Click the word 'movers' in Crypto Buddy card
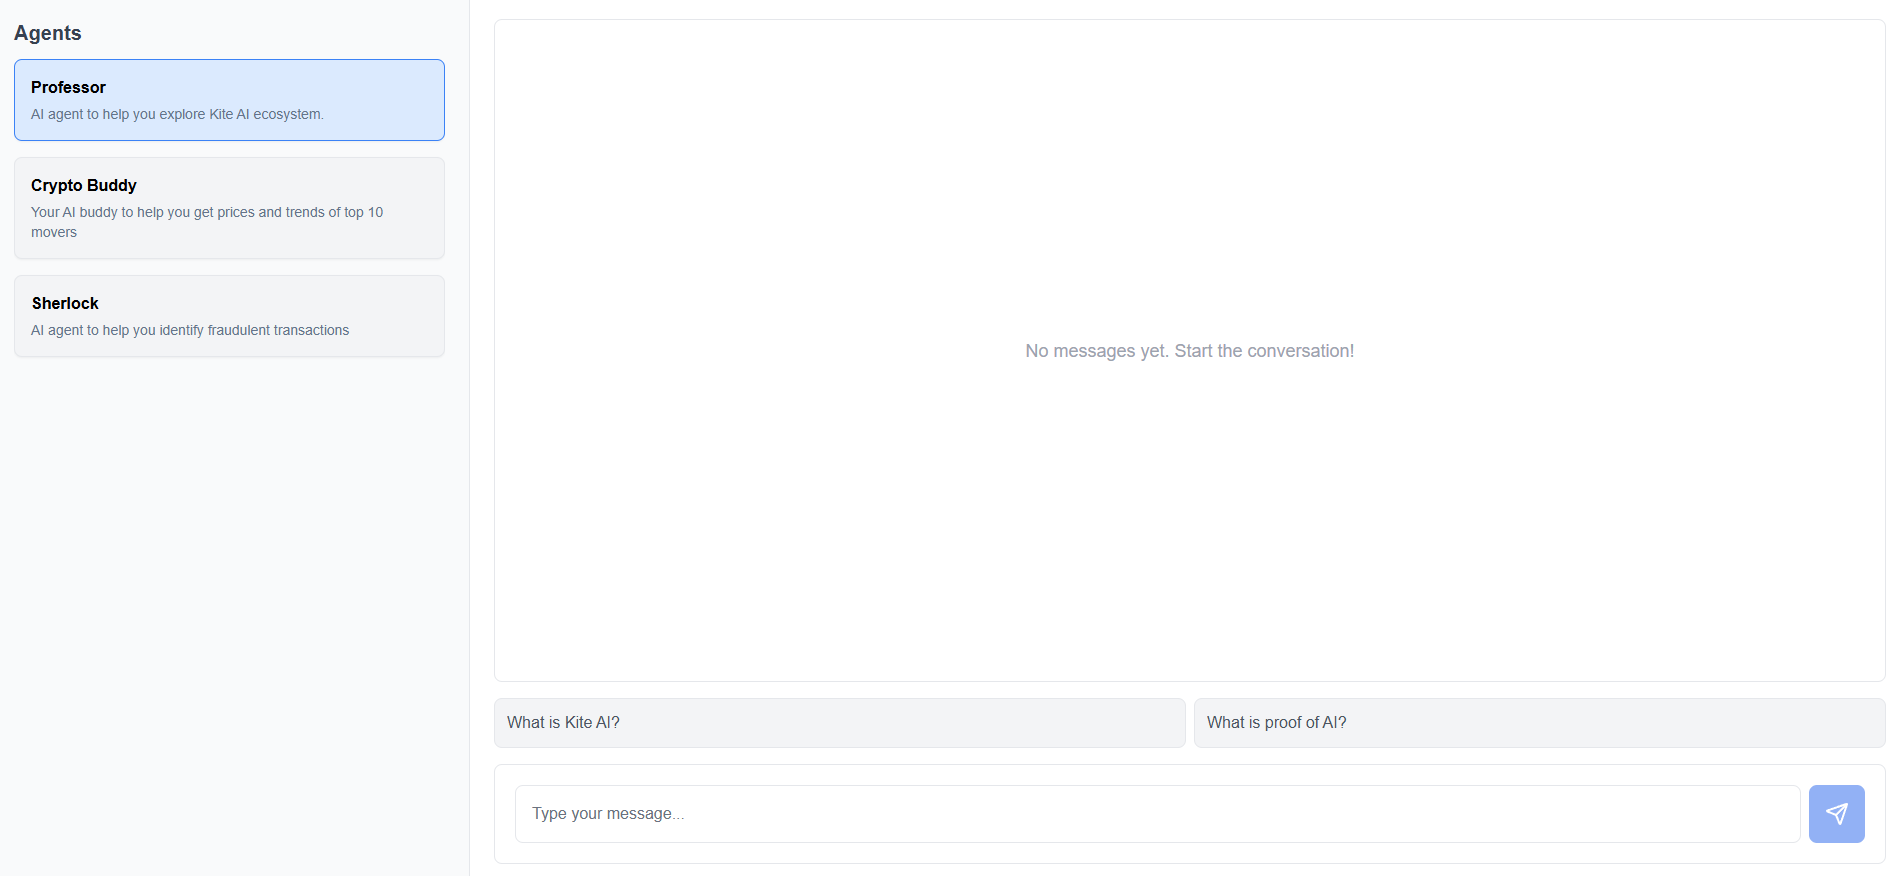 54,232
